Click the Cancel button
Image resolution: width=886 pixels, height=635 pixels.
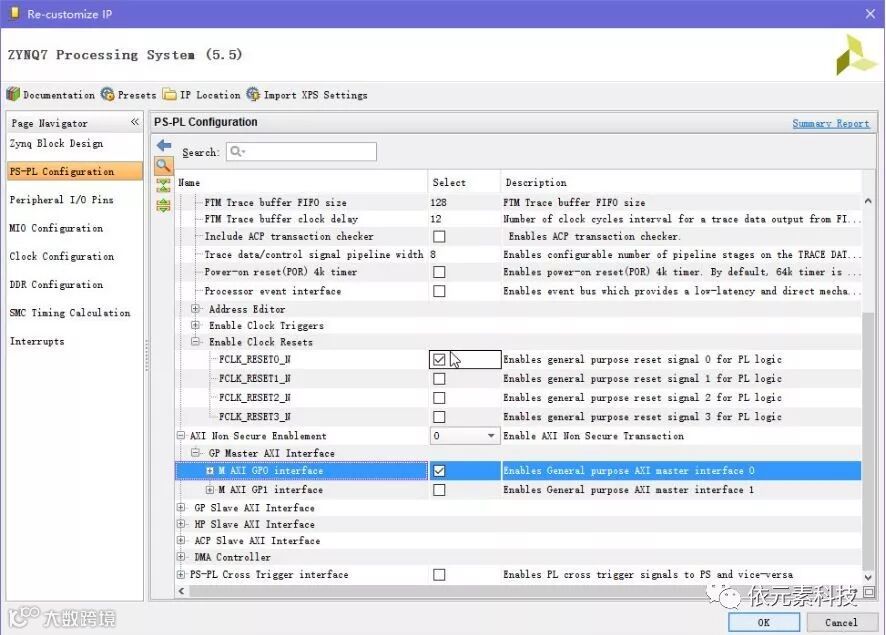pyautogui.click(x=841, y=622)
